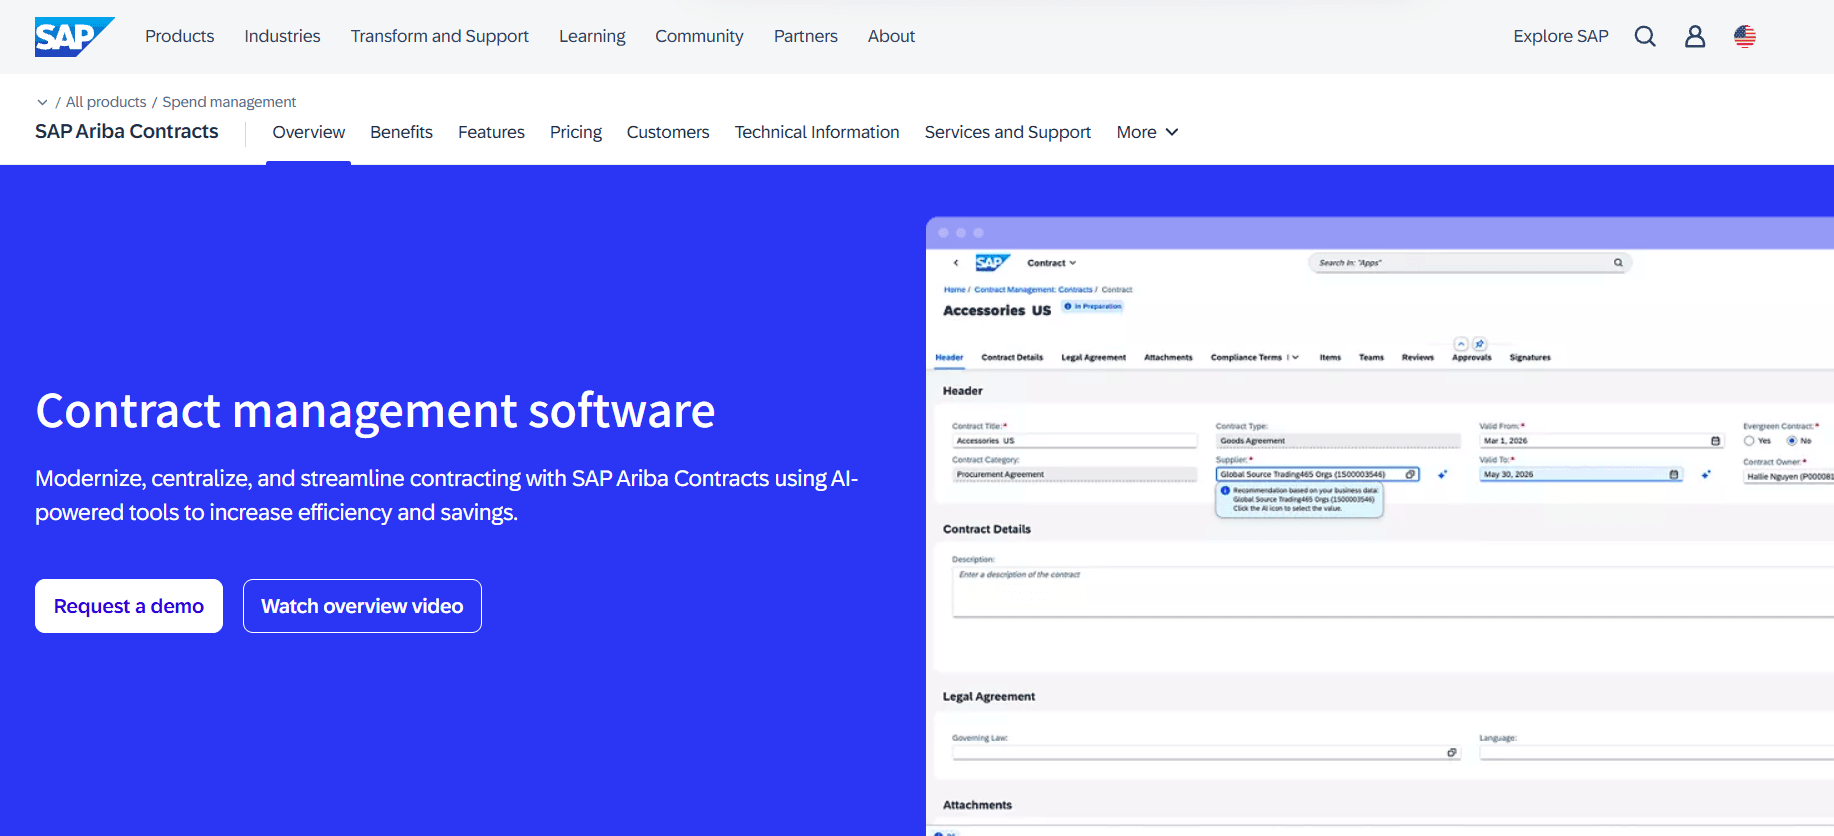Open the Community menu
This screenshot has width=1834, height=836.
699,37
